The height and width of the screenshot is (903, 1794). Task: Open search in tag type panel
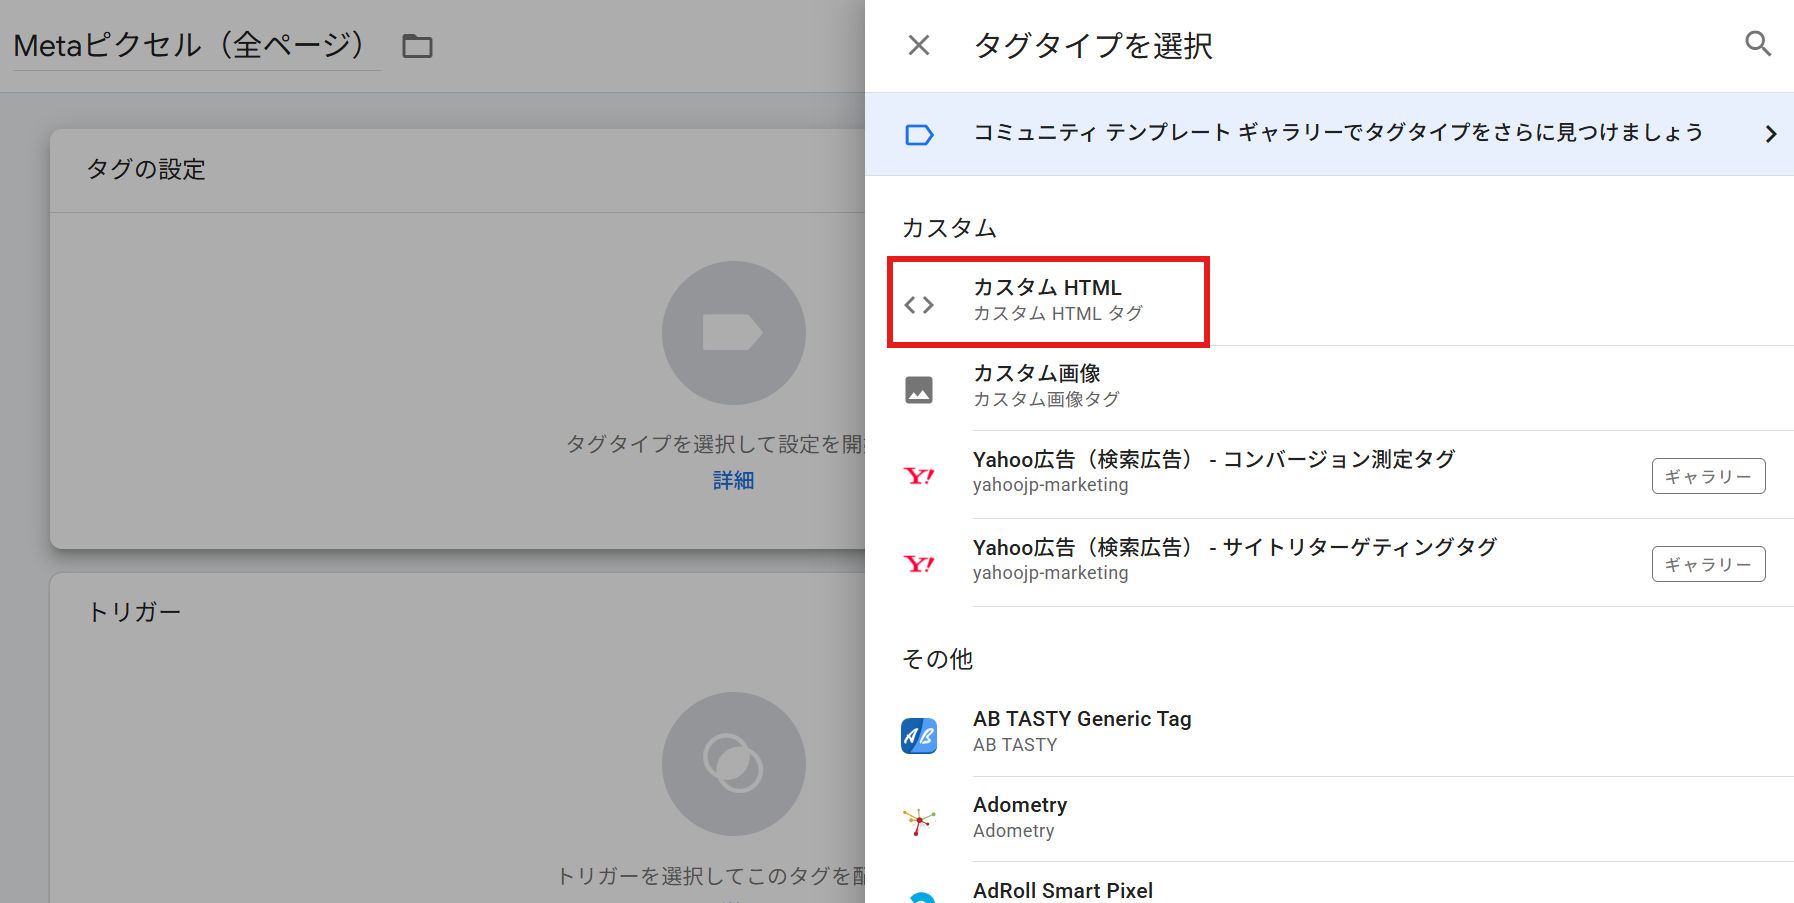pos(1757,44)
